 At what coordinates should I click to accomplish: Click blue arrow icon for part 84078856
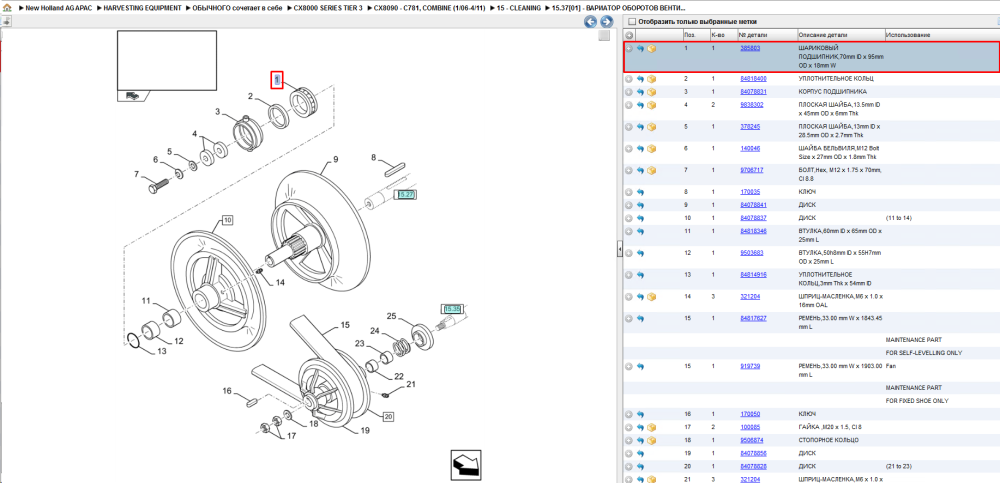coord(640,453)
